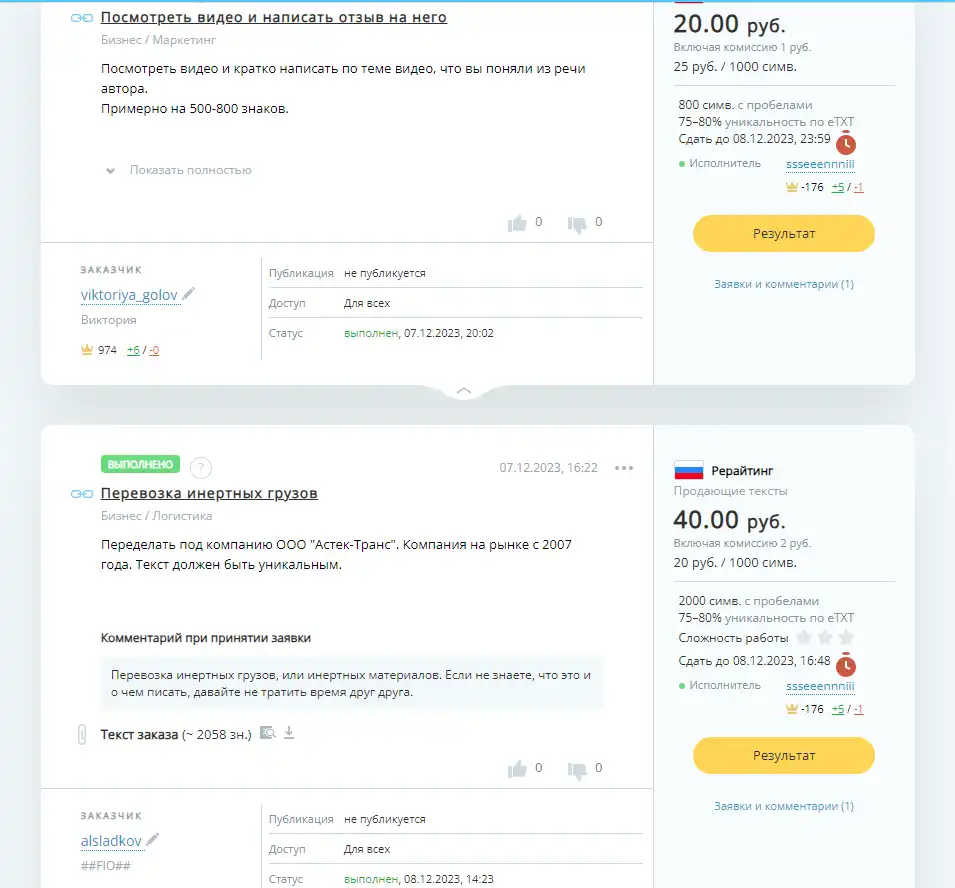
Task: Open the customer profile viktoriya_golov
Action: click(129, 295)
